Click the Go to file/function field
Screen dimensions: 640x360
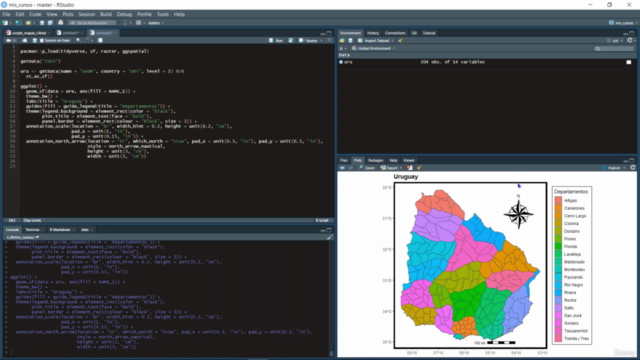coord(92,23)
